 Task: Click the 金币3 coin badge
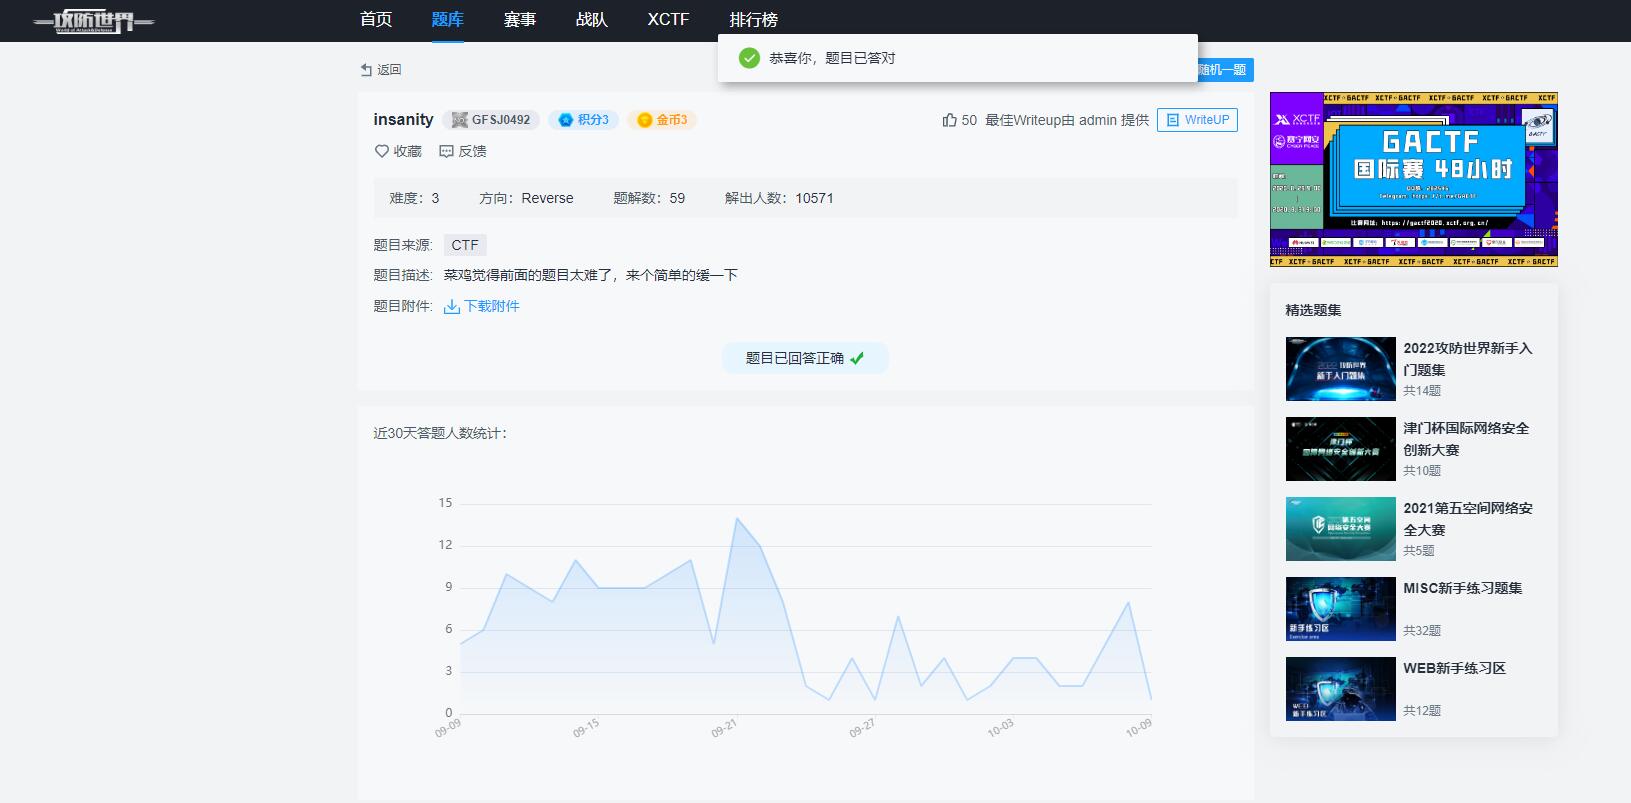tap(662, 120)
